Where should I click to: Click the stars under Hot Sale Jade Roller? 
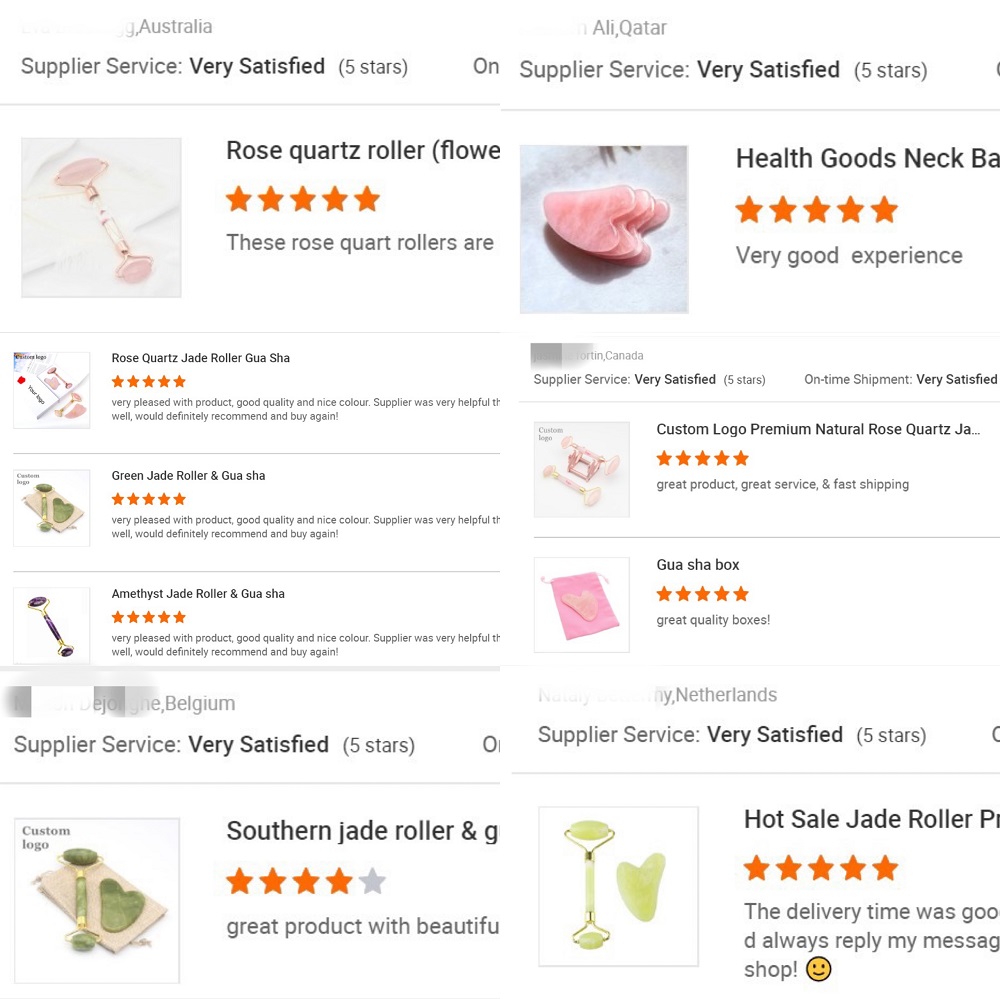pyautogui.click(x=820, y=868)
